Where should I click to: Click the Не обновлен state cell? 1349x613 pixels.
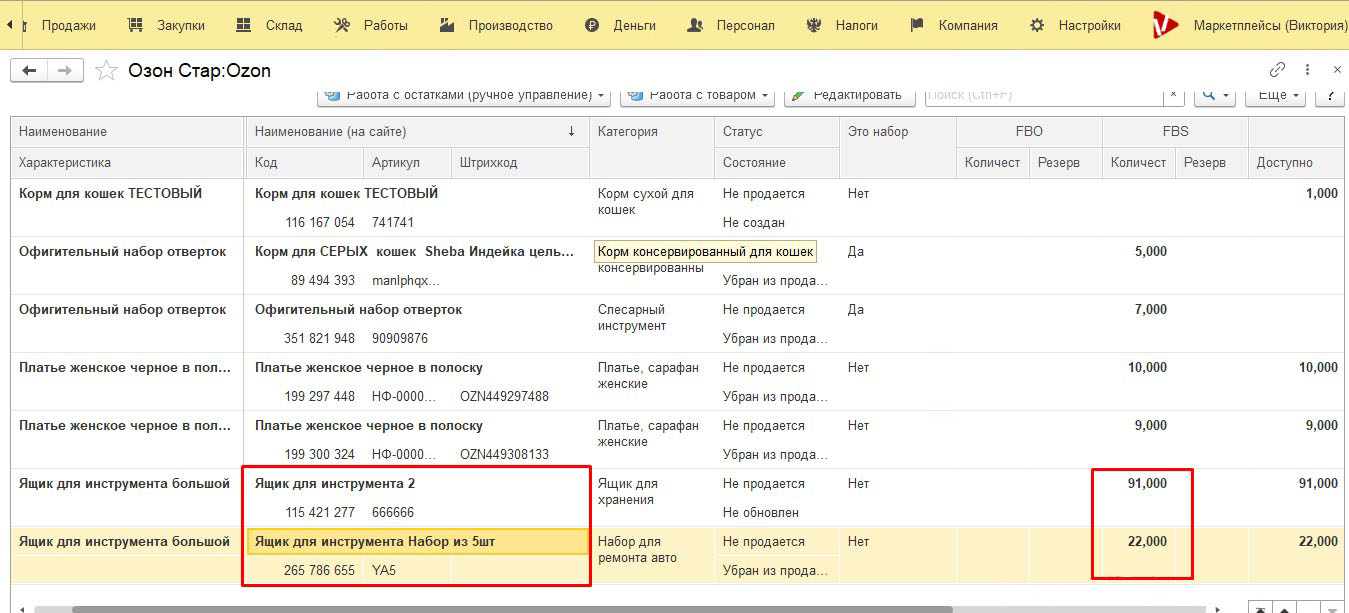[761, 512]
